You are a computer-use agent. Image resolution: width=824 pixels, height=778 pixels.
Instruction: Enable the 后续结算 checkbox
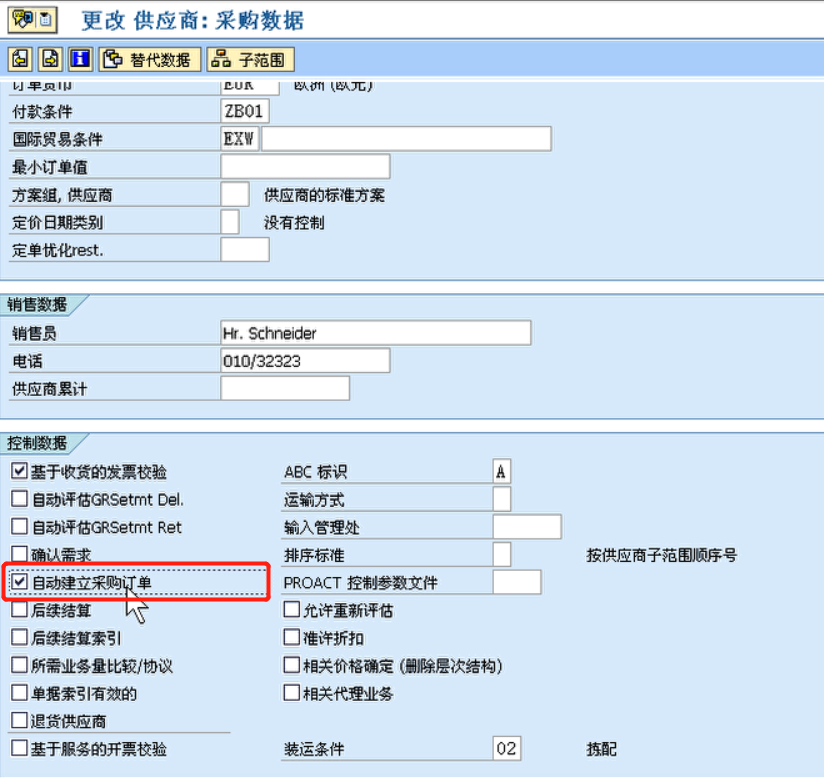[x=17, y=609]
